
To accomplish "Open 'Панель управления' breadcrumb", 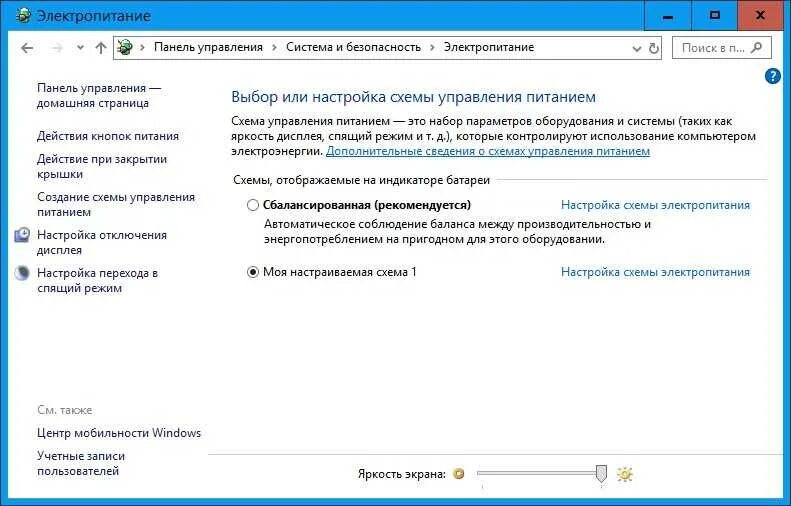I will coord(208,47).
